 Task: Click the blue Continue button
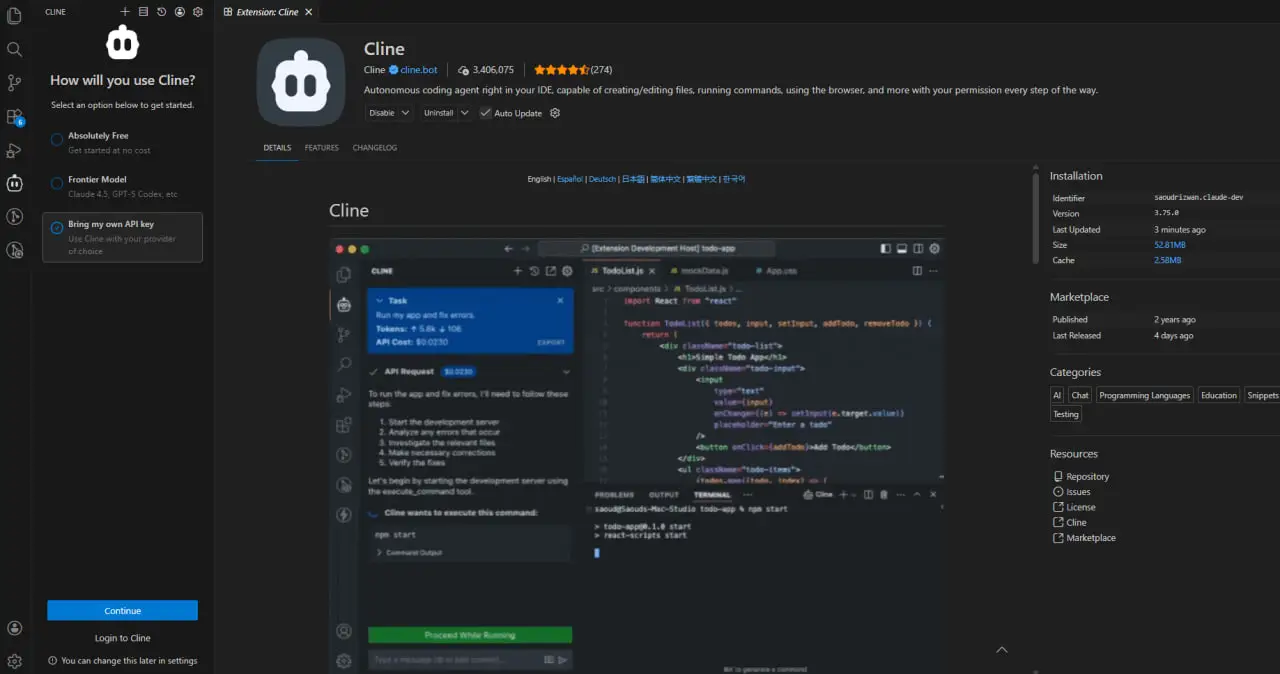122,611
